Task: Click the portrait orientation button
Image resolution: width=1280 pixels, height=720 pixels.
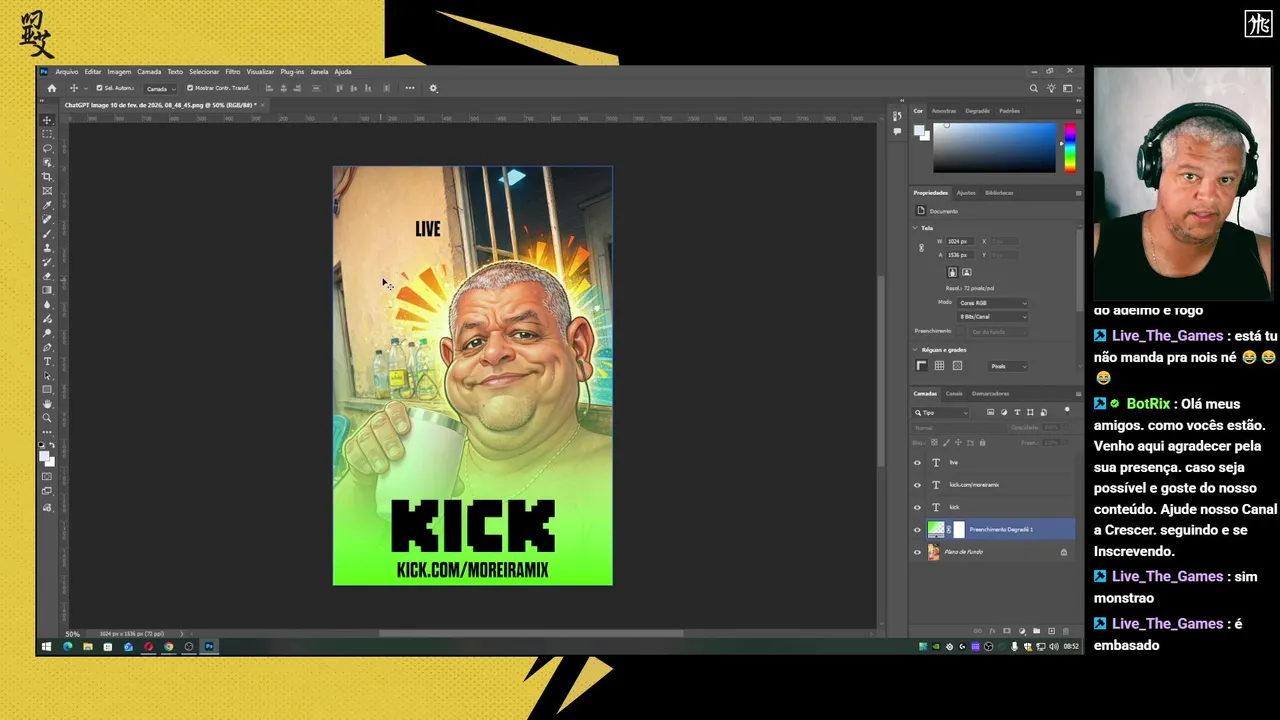Action: (952, 272)
